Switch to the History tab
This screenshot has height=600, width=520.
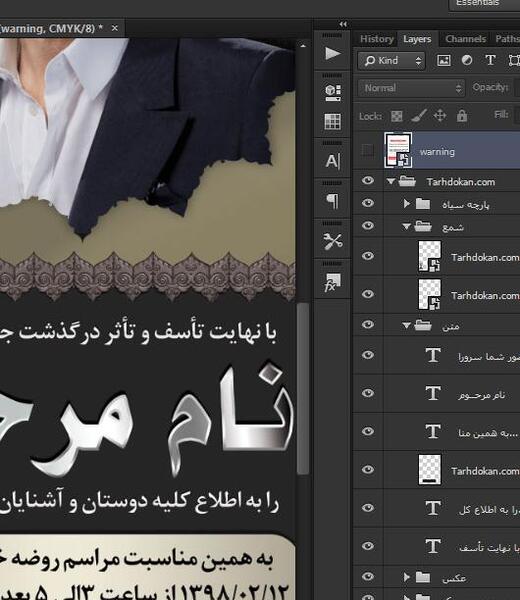coord(377,39)
